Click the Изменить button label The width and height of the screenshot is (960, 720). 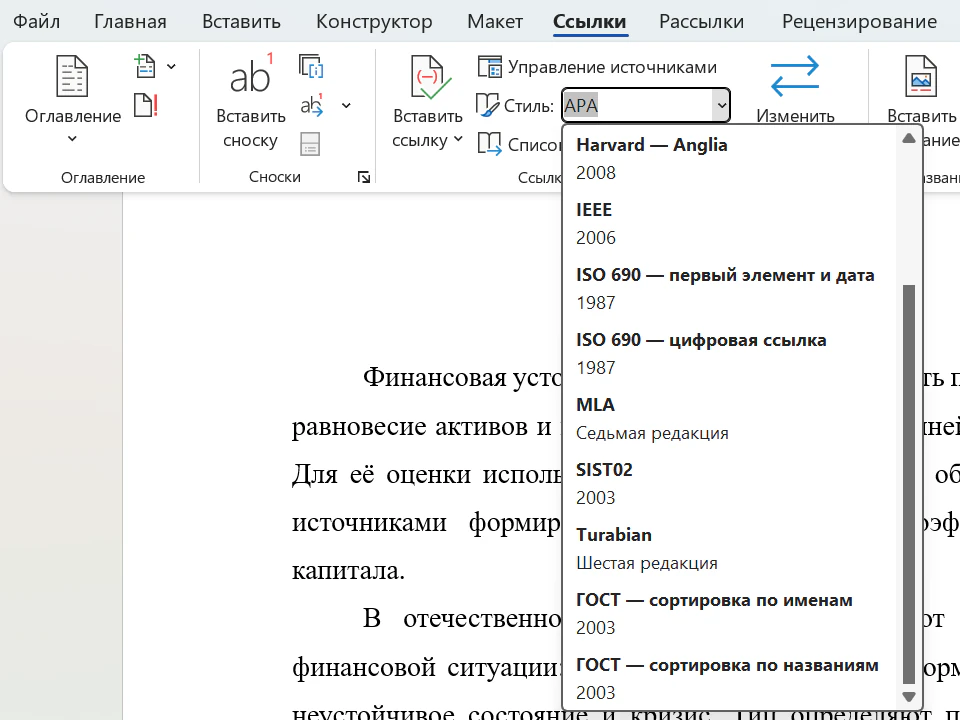pos(795,116)
